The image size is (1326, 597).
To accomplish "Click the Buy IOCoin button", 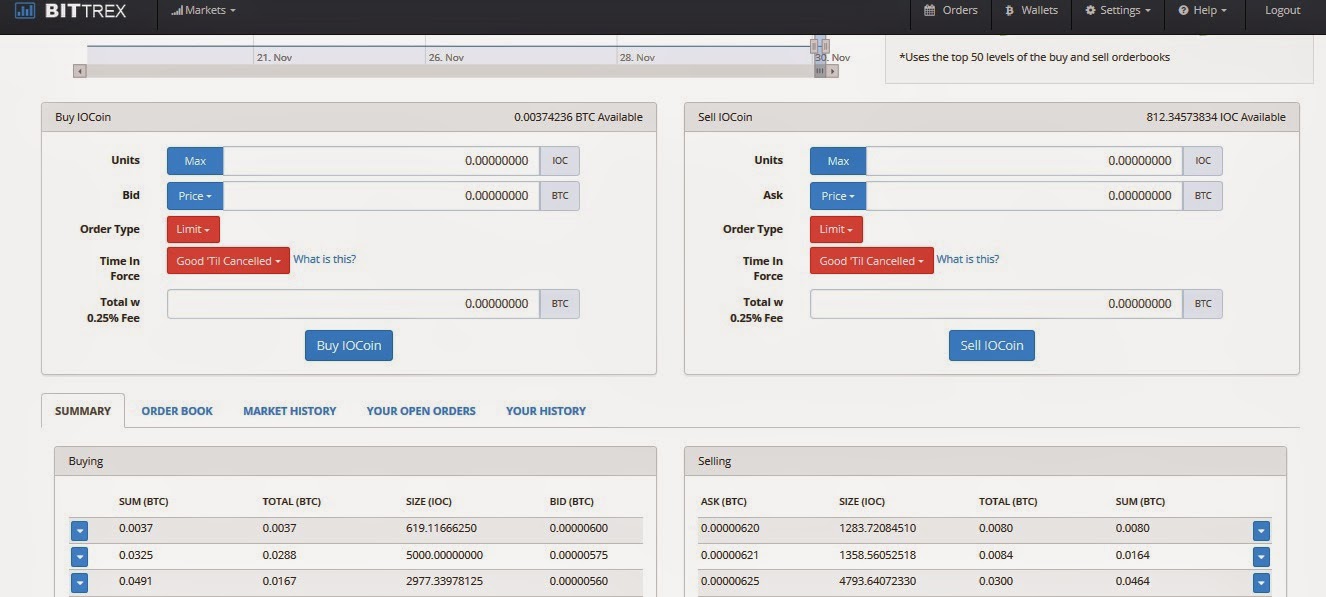I will pyautogui.click(x=349, y=345).
